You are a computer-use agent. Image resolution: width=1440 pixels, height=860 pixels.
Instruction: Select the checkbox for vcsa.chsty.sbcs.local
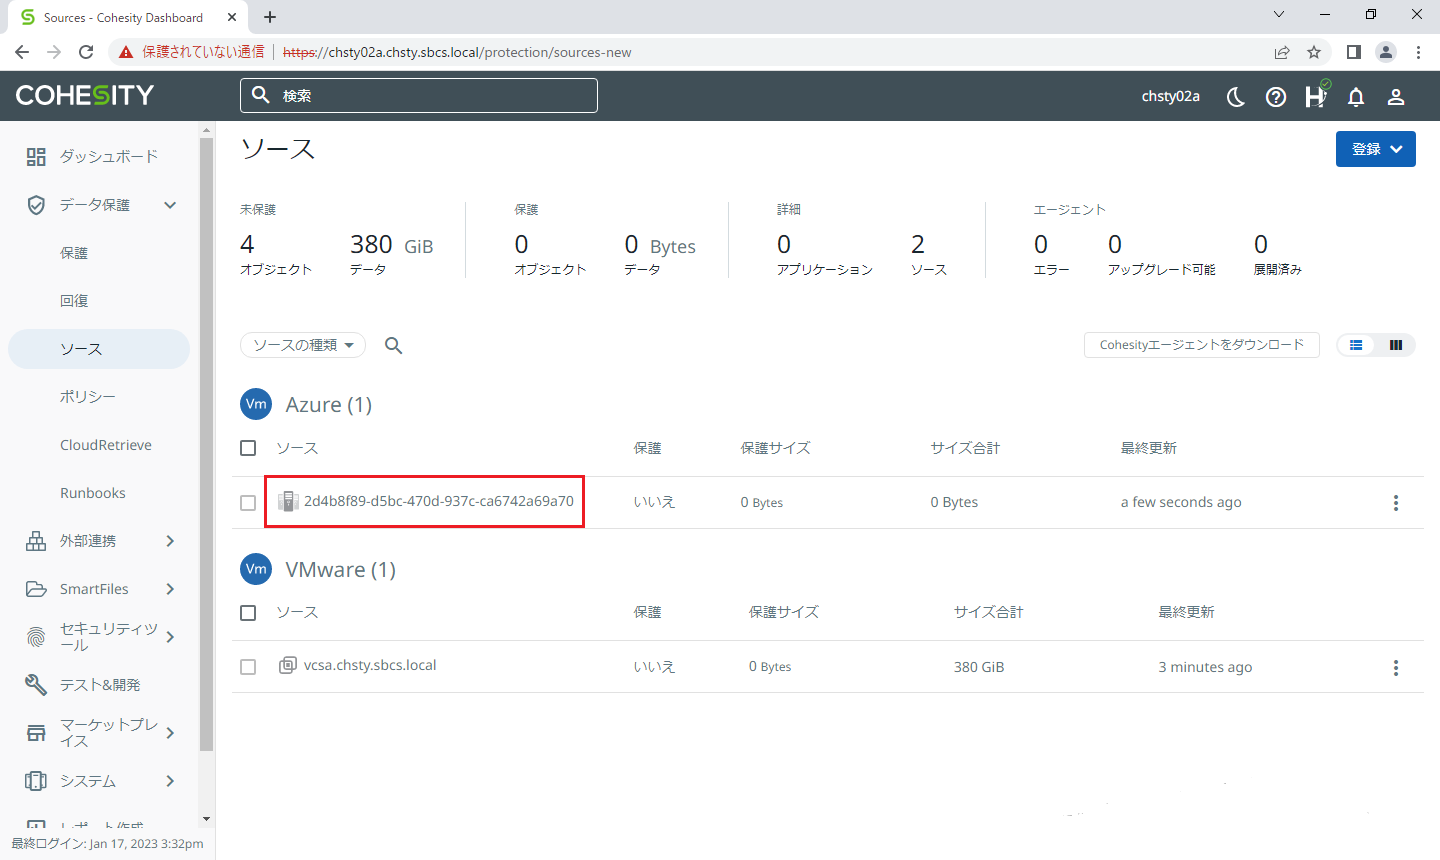tap(248, 667)
